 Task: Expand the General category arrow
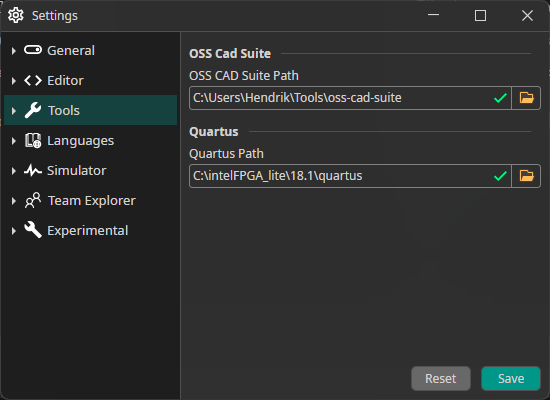(14, 51)
